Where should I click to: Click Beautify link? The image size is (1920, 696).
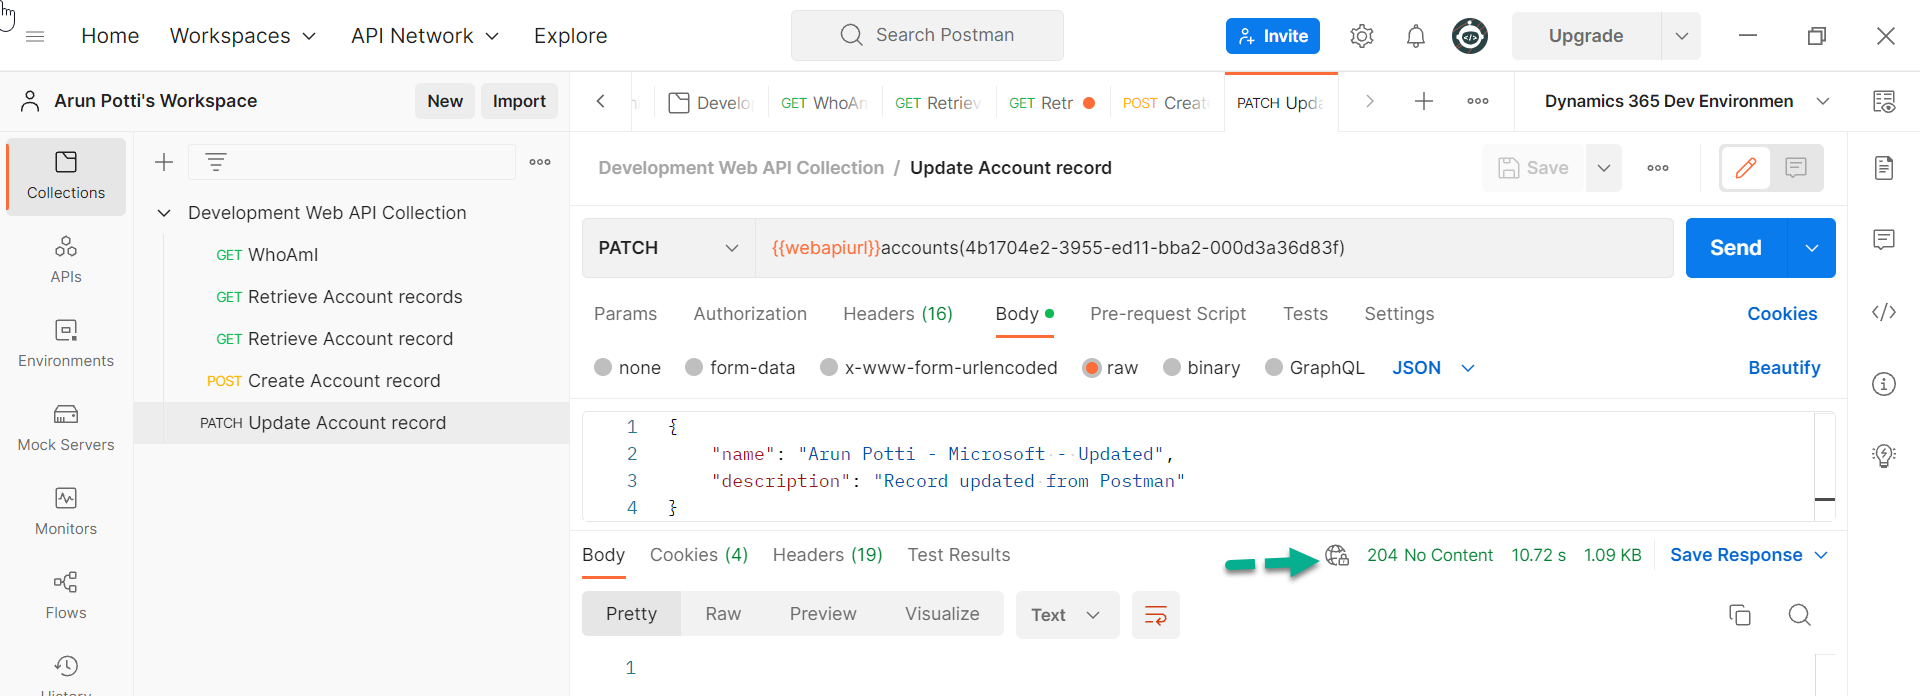coord(1784,367)
